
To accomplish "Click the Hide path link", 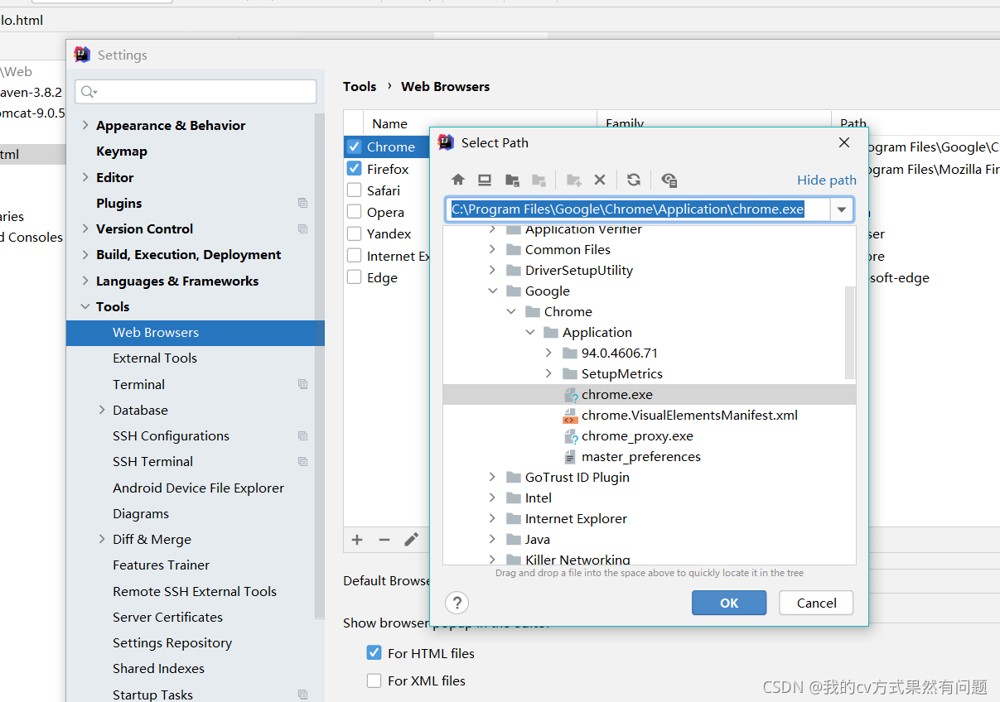I will (826, 180).
